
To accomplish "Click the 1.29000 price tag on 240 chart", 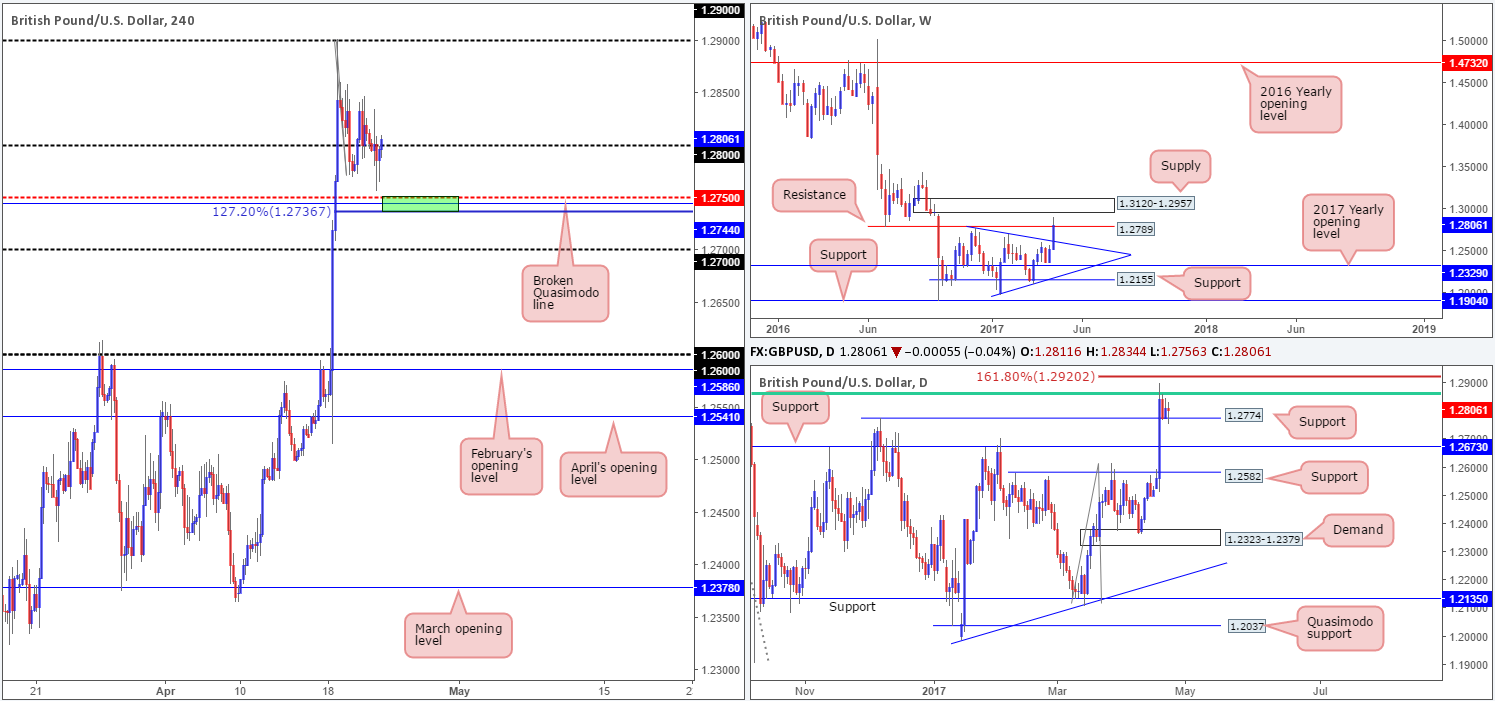I will point(719,9).
